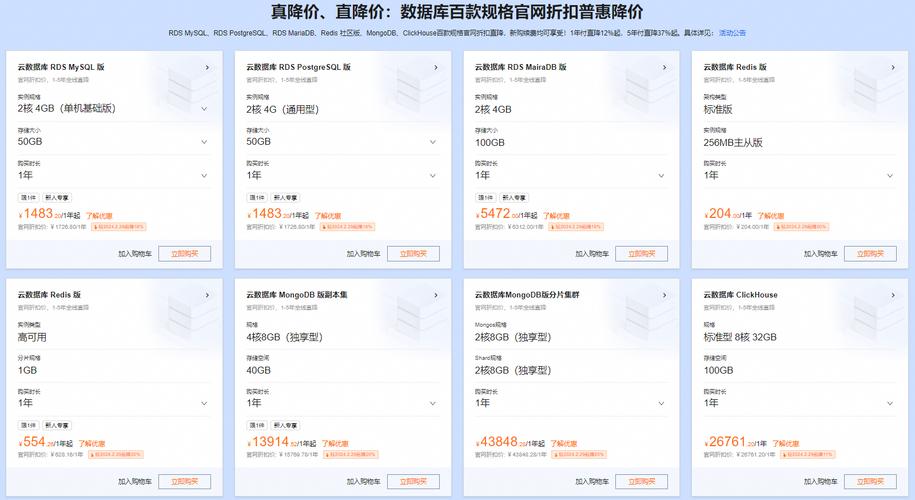915x500 pixels.
Task: Open RDS PostgreSQL card details arrow
Action: 436,68
